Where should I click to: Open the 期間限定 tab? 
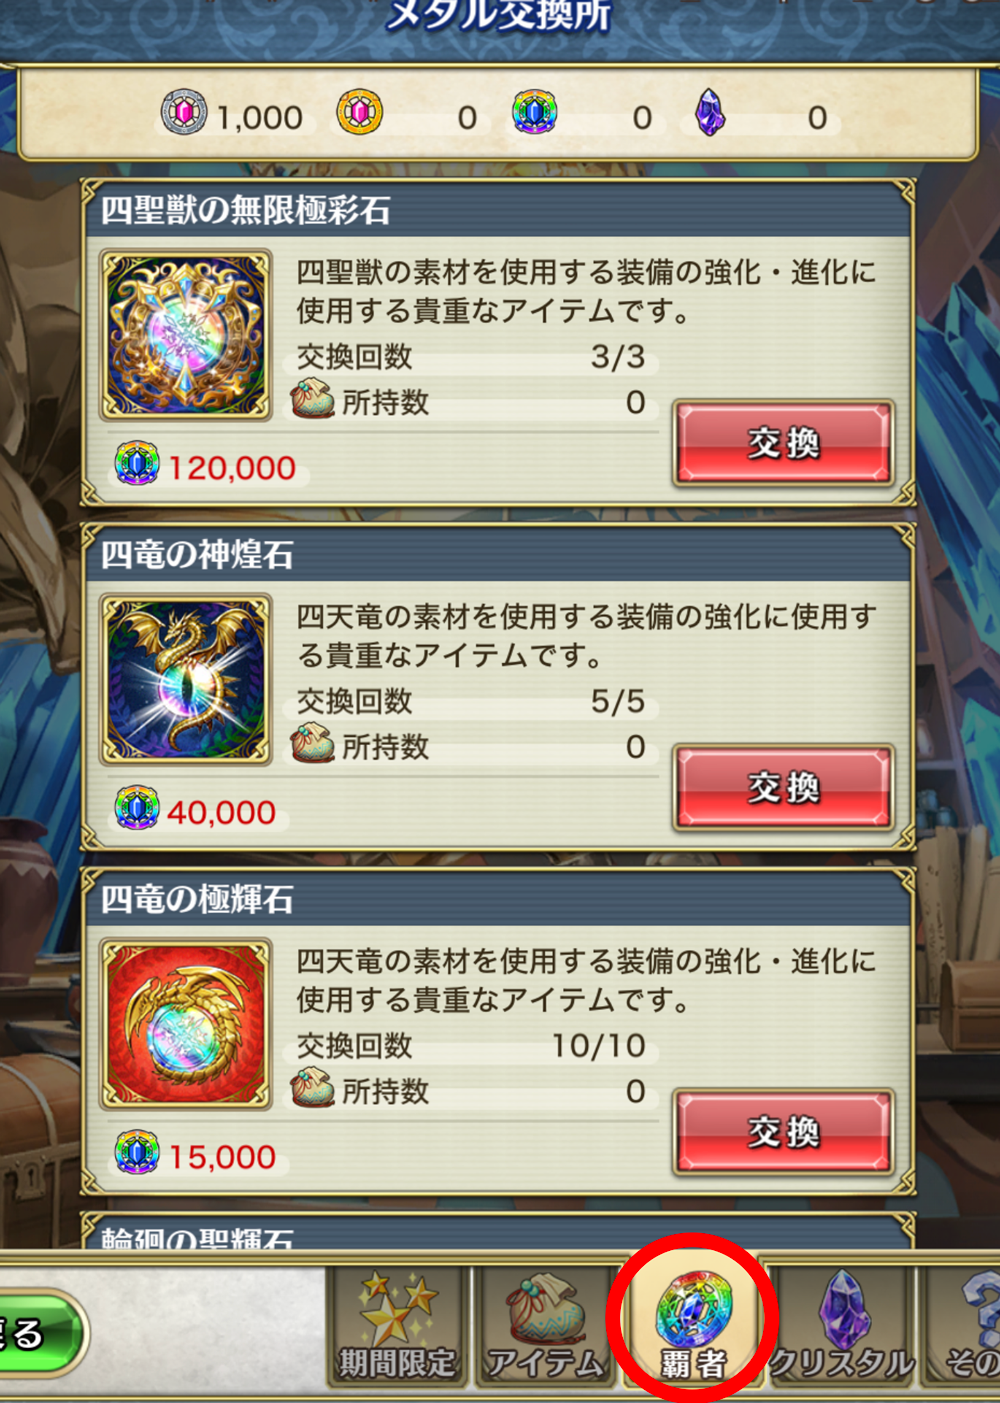pos(397,1325)
